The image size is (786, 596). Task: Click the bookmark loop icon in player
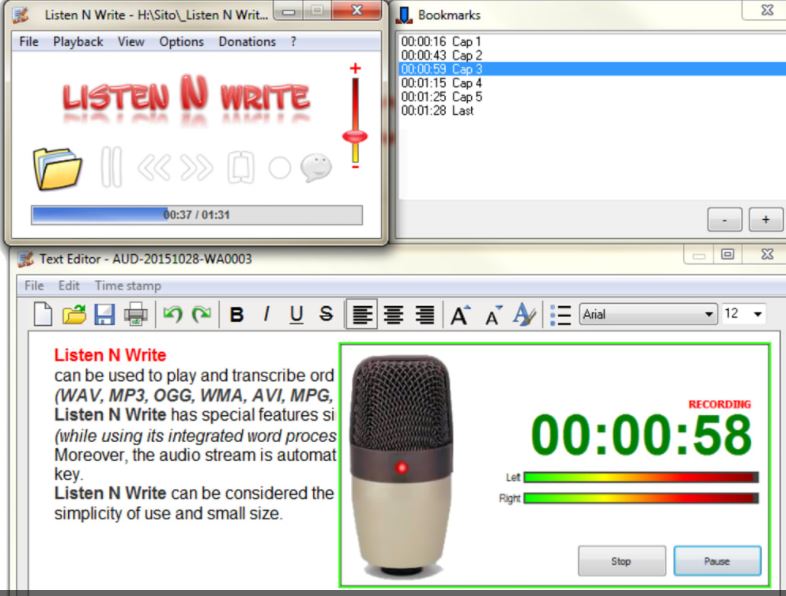coord(241,167)
